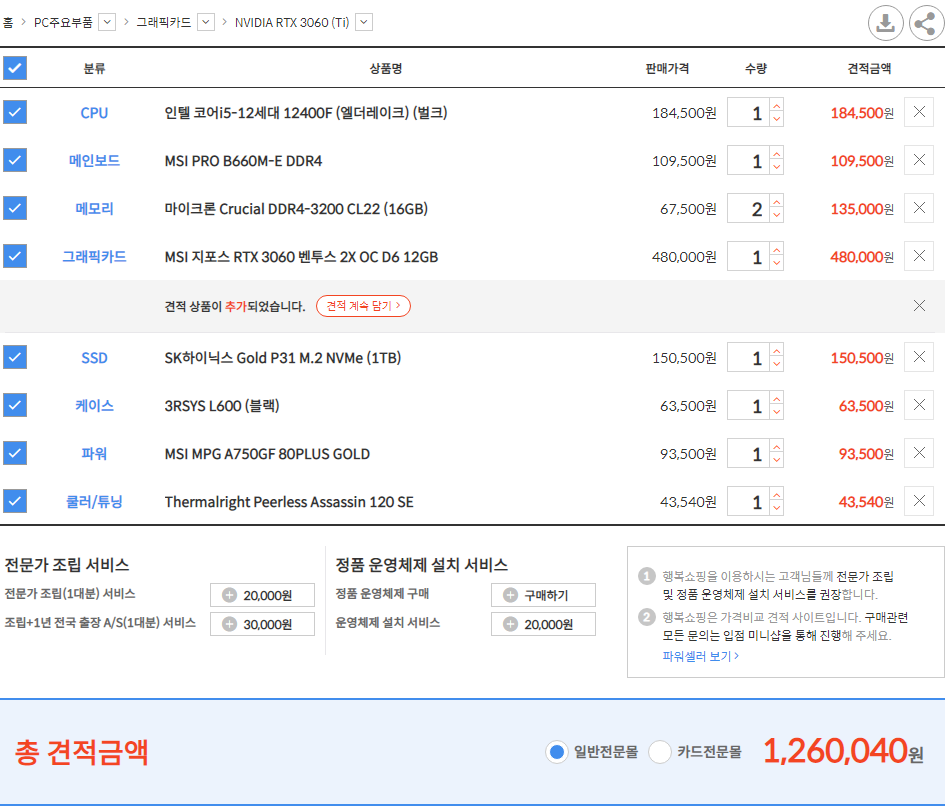Increase SSD quantity with up arrow

point(777,350)
